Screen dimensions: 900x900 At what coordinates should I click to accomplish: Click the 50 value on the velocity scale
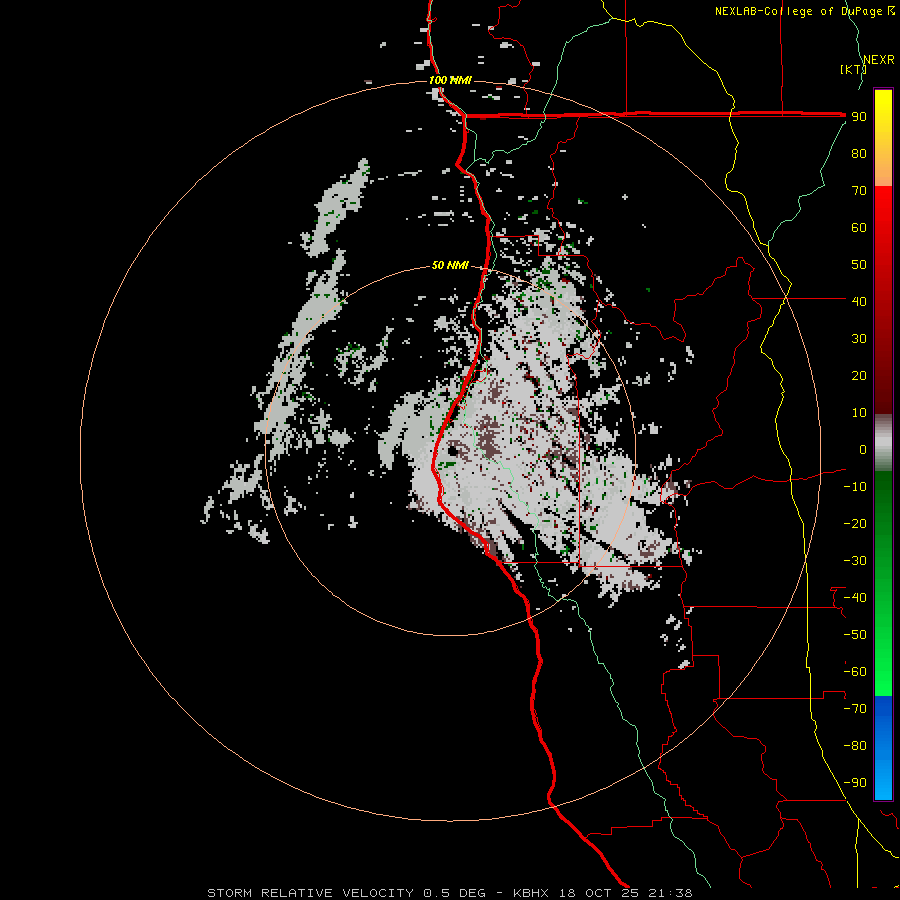click(x=859, y=265)
